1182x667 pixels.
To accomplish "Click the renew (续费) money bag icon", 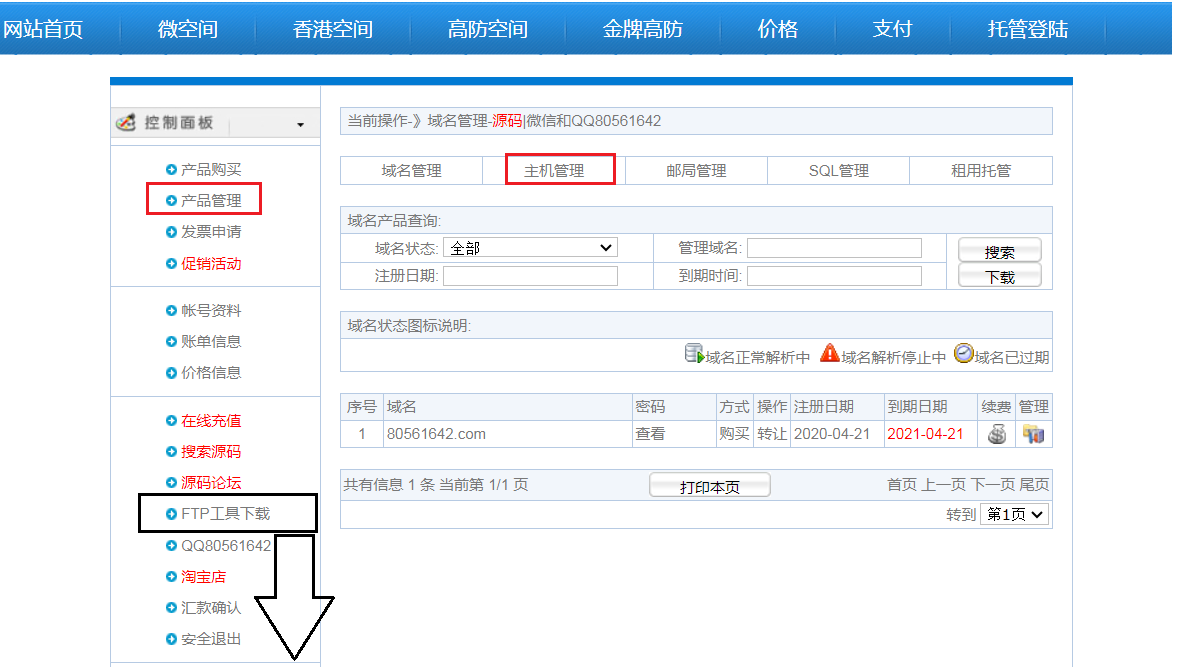I will pos(997,435).
